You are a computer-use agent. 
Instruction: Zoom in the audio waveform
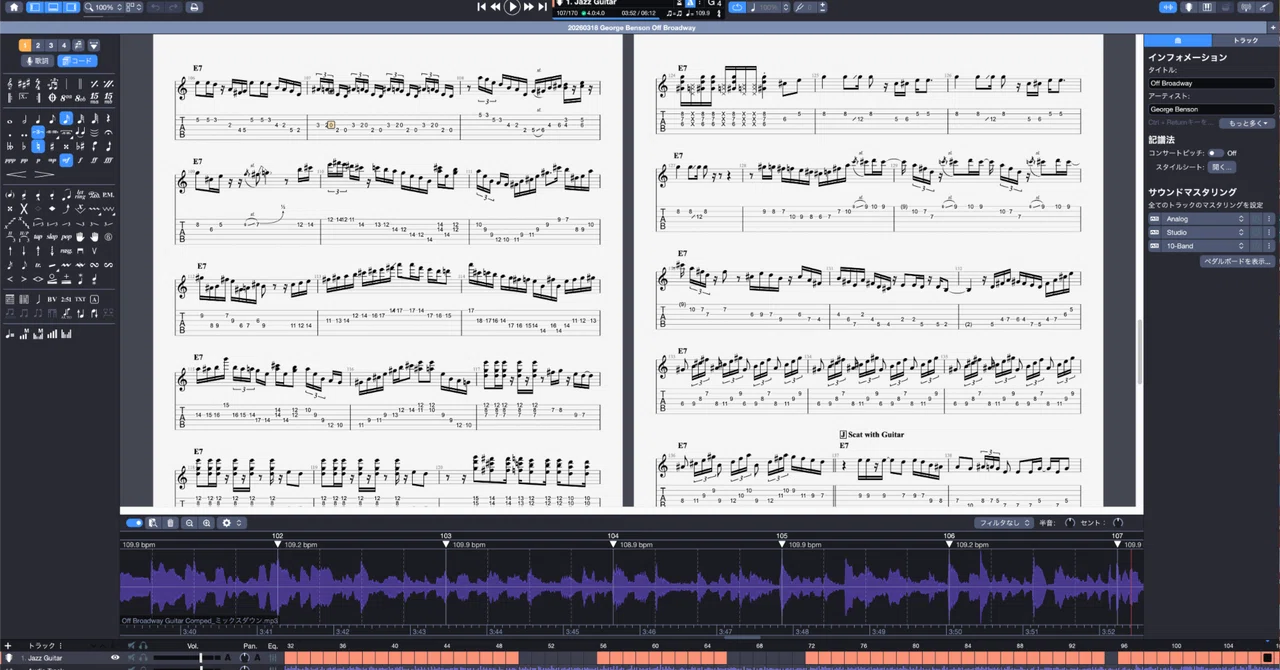click(207, 523)
